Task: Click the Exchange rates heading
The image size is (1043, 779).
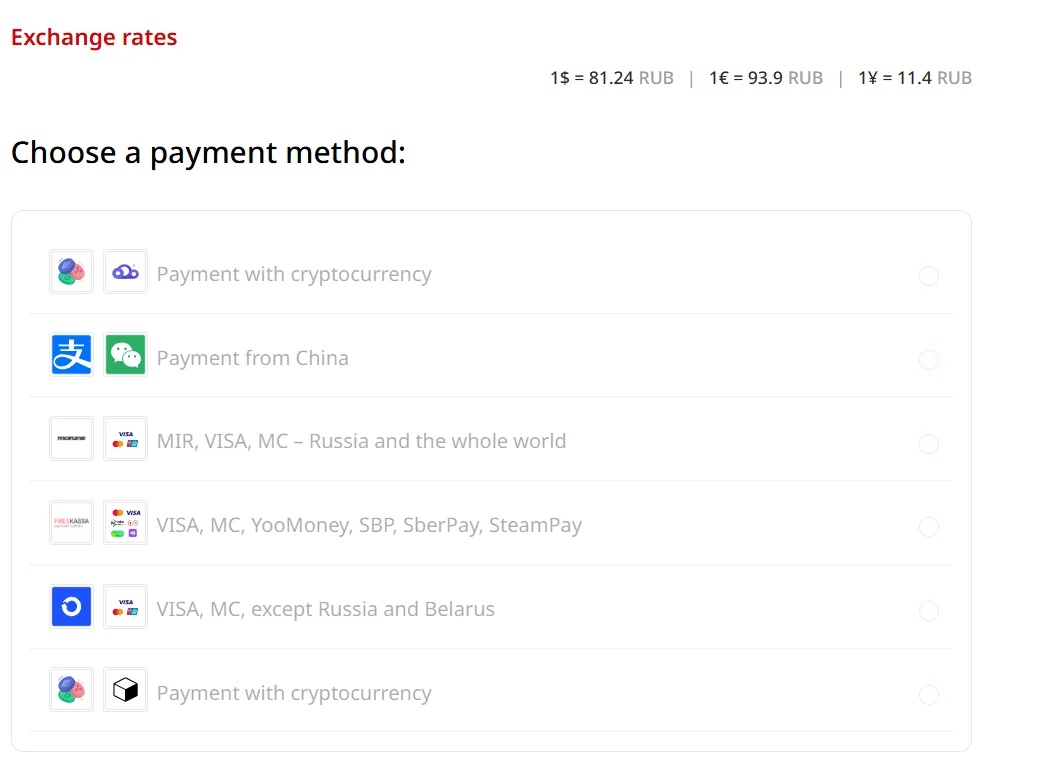Action: 94,37
